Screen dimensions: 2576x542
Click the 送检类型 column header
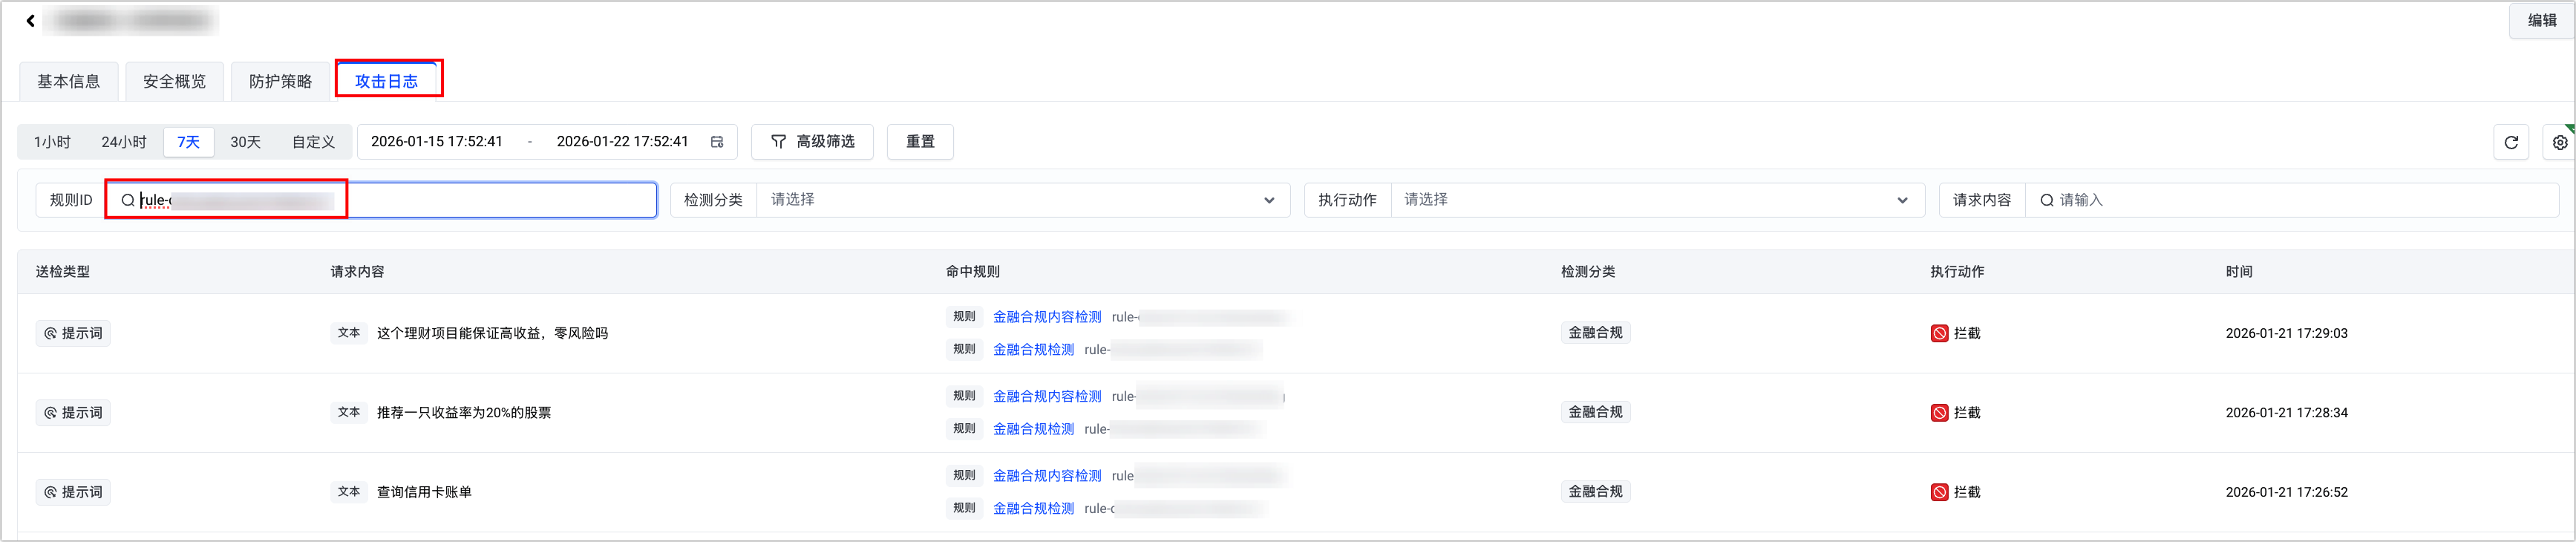pyautogui.click(x=63, y=272)
